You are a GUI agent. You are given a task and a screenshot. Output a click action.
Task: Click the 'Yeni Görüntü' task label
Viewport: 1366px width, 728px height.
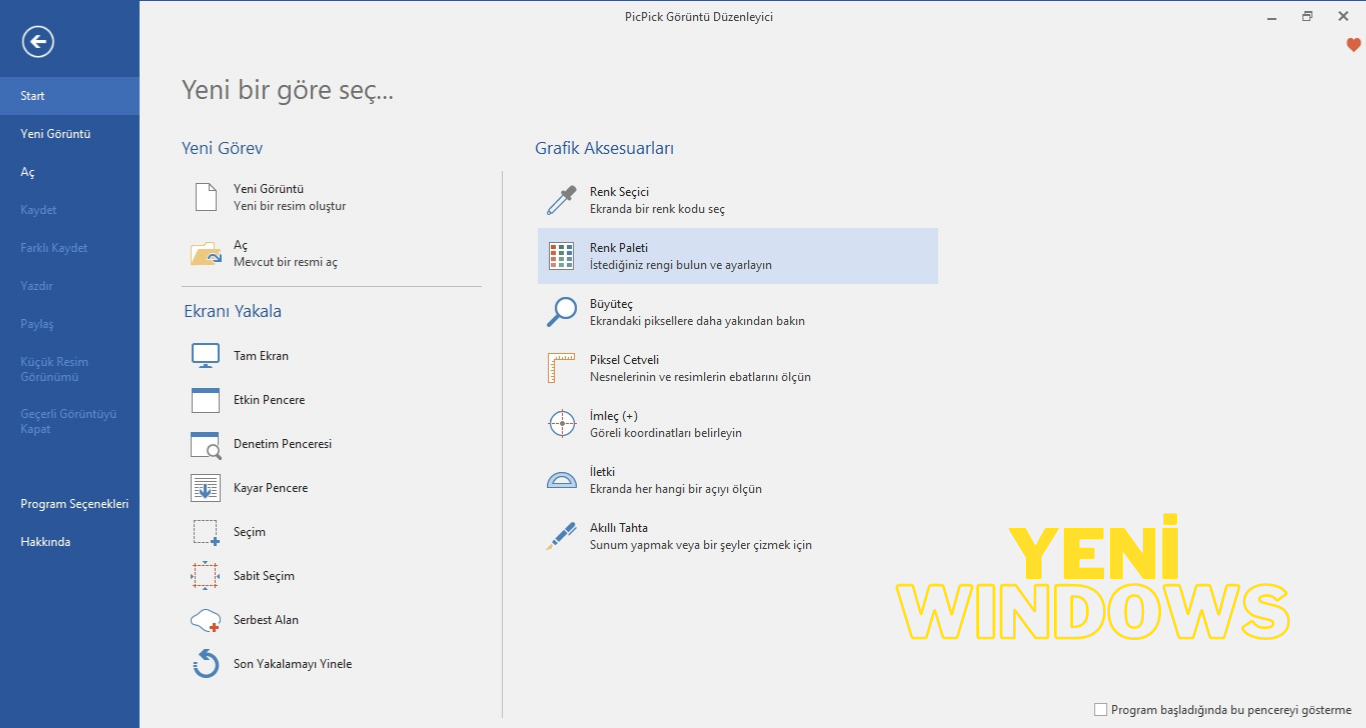point(268,189)
